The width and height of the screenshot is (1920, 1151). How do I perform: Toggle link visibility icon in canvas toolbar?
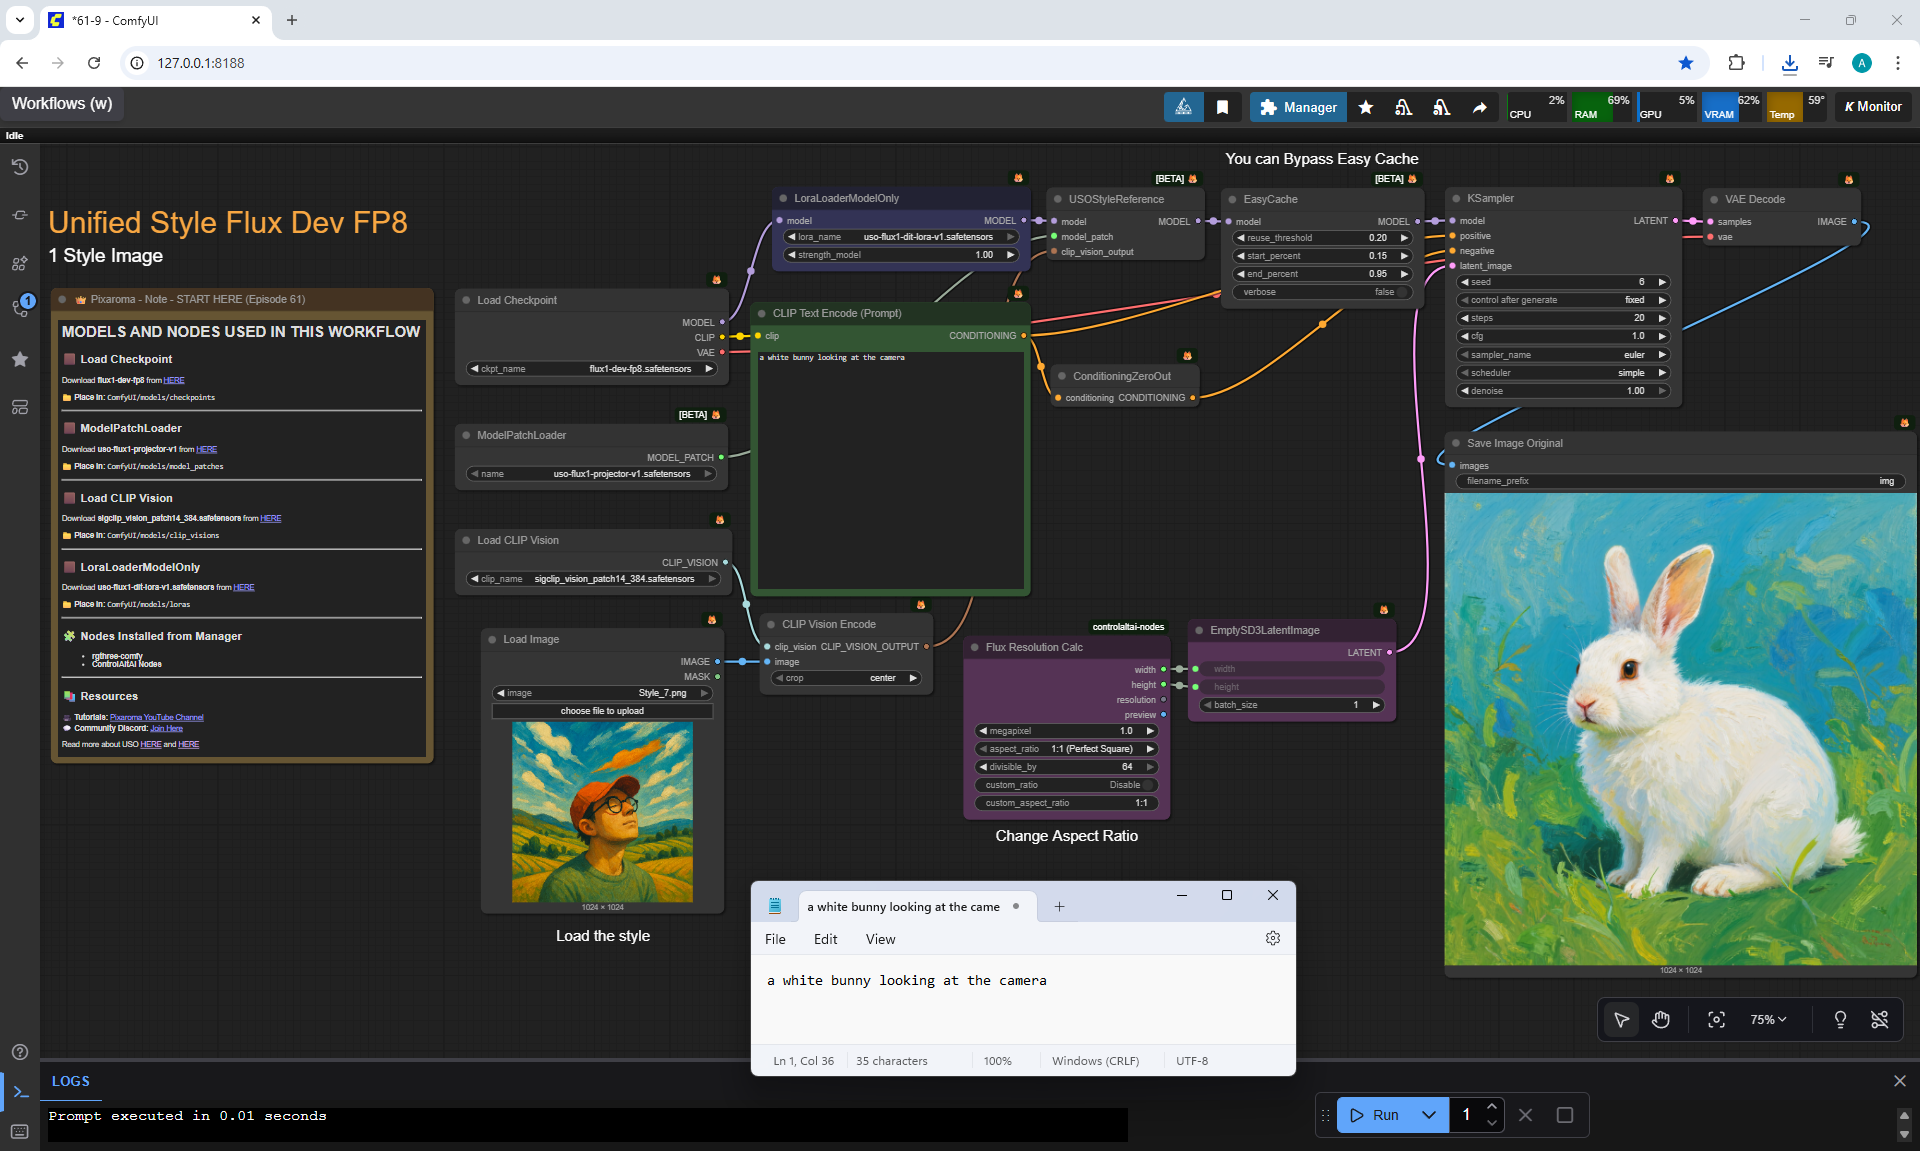(x=1879, y=1019)
